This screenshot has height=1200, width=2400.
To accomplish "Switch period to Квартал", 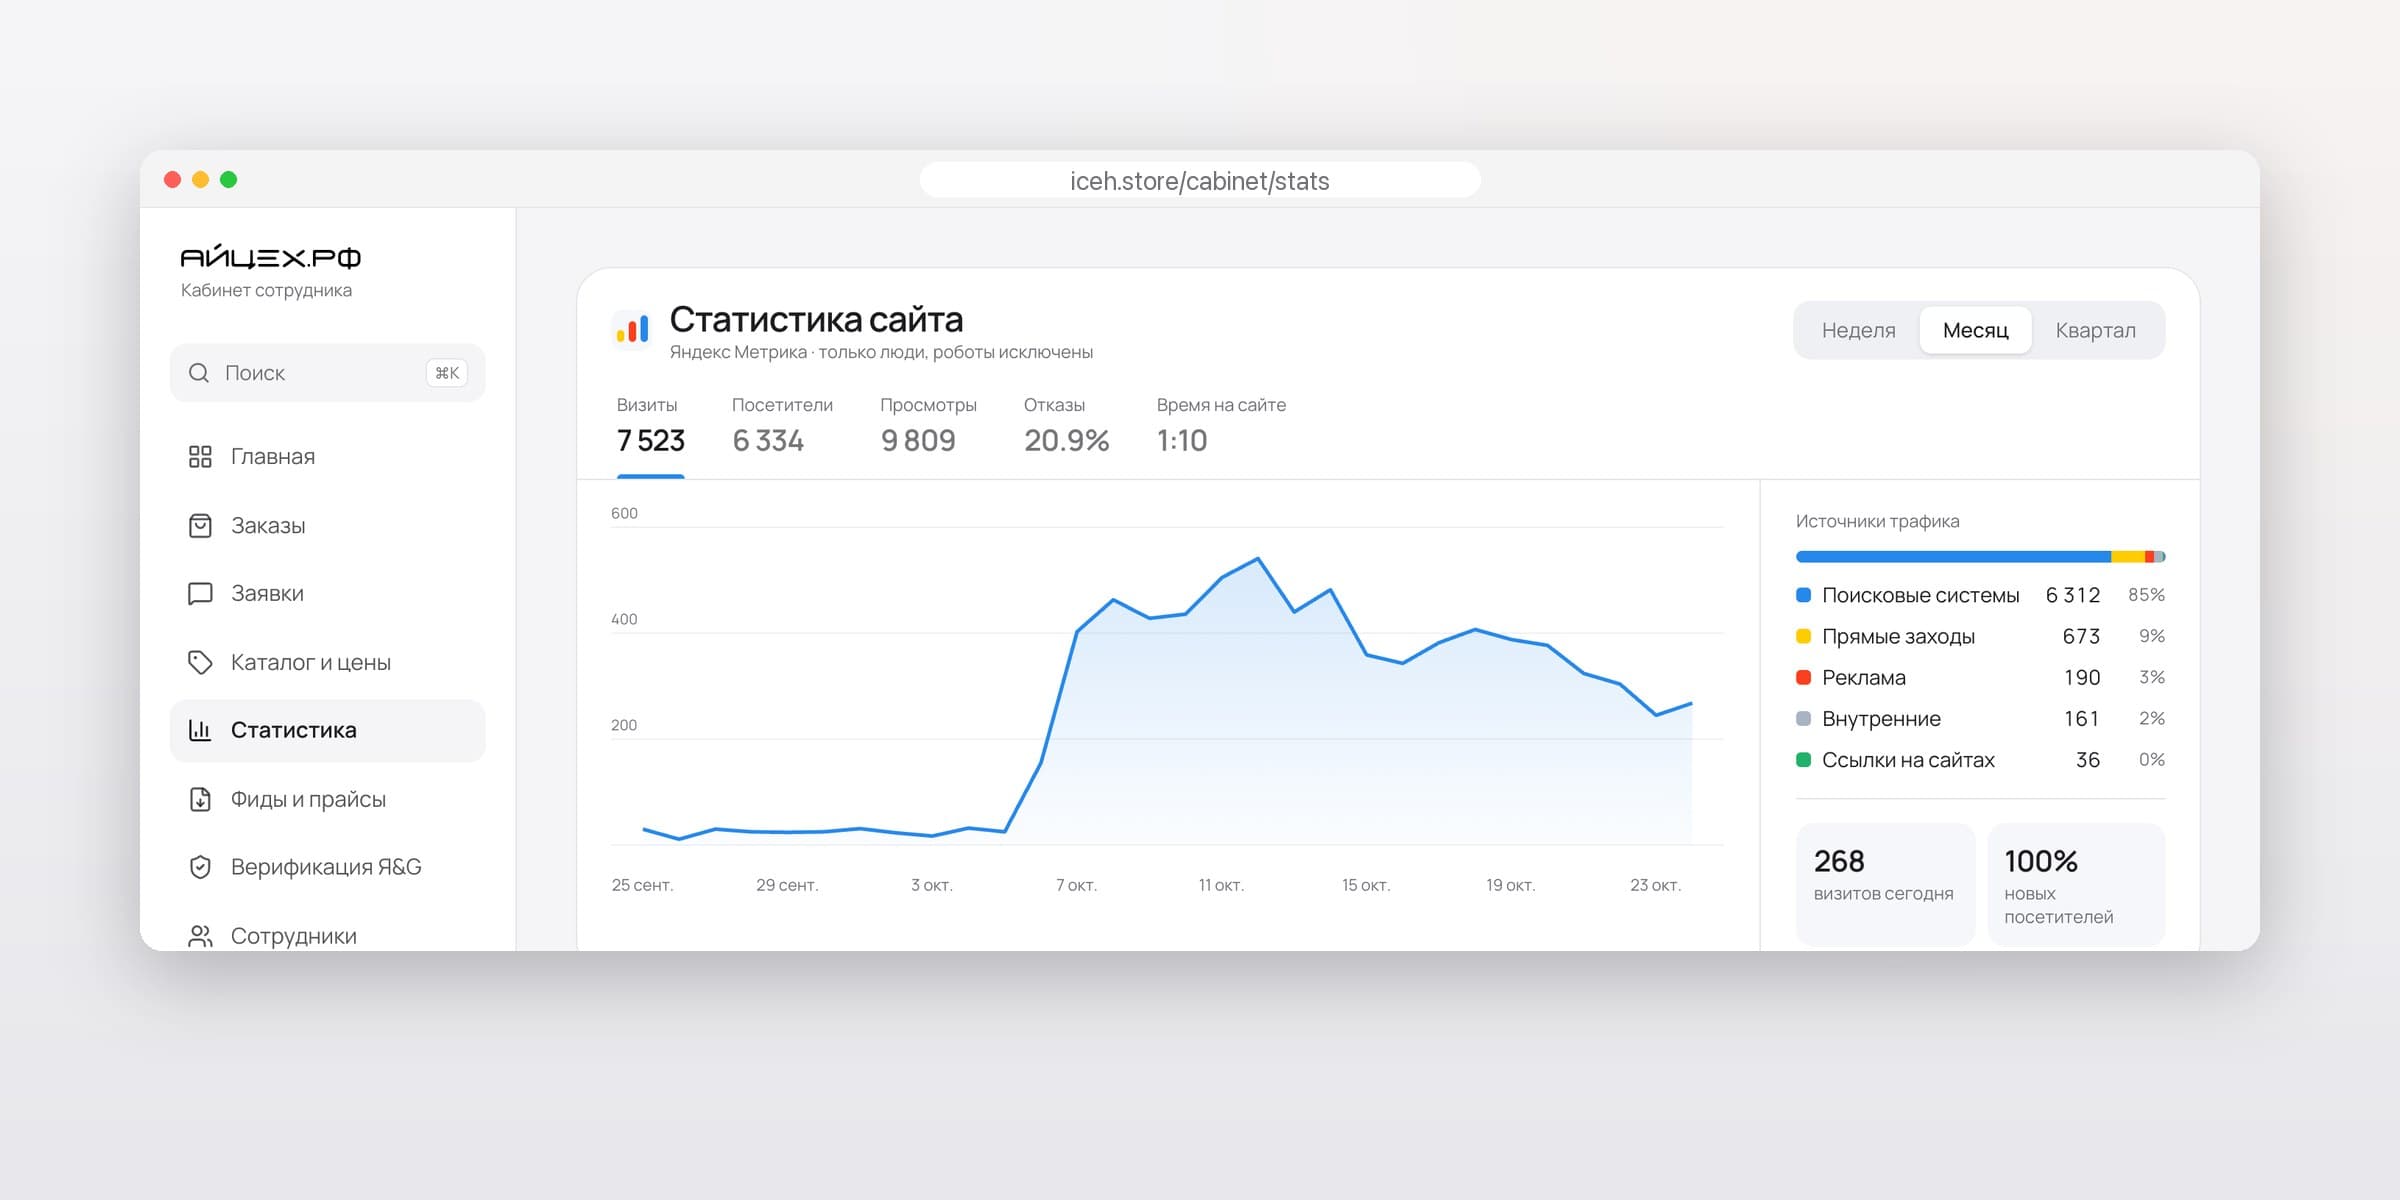I will click(2095, 330).
